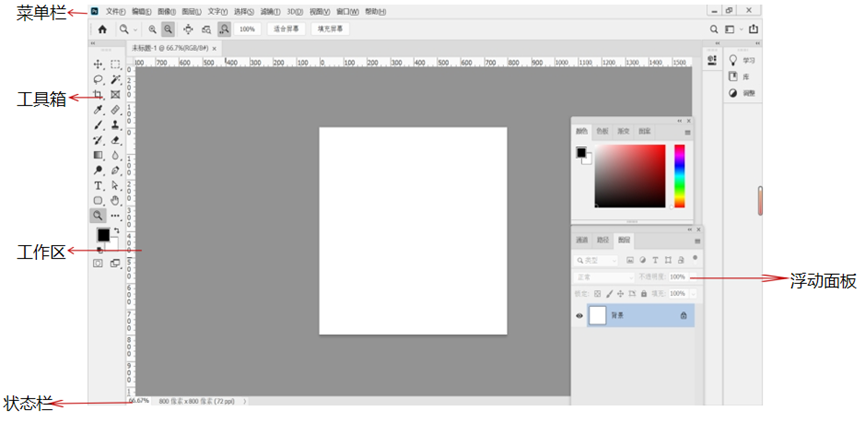
Task: Switch to the 路径 paths tab
Action: (x=603, y=240)
